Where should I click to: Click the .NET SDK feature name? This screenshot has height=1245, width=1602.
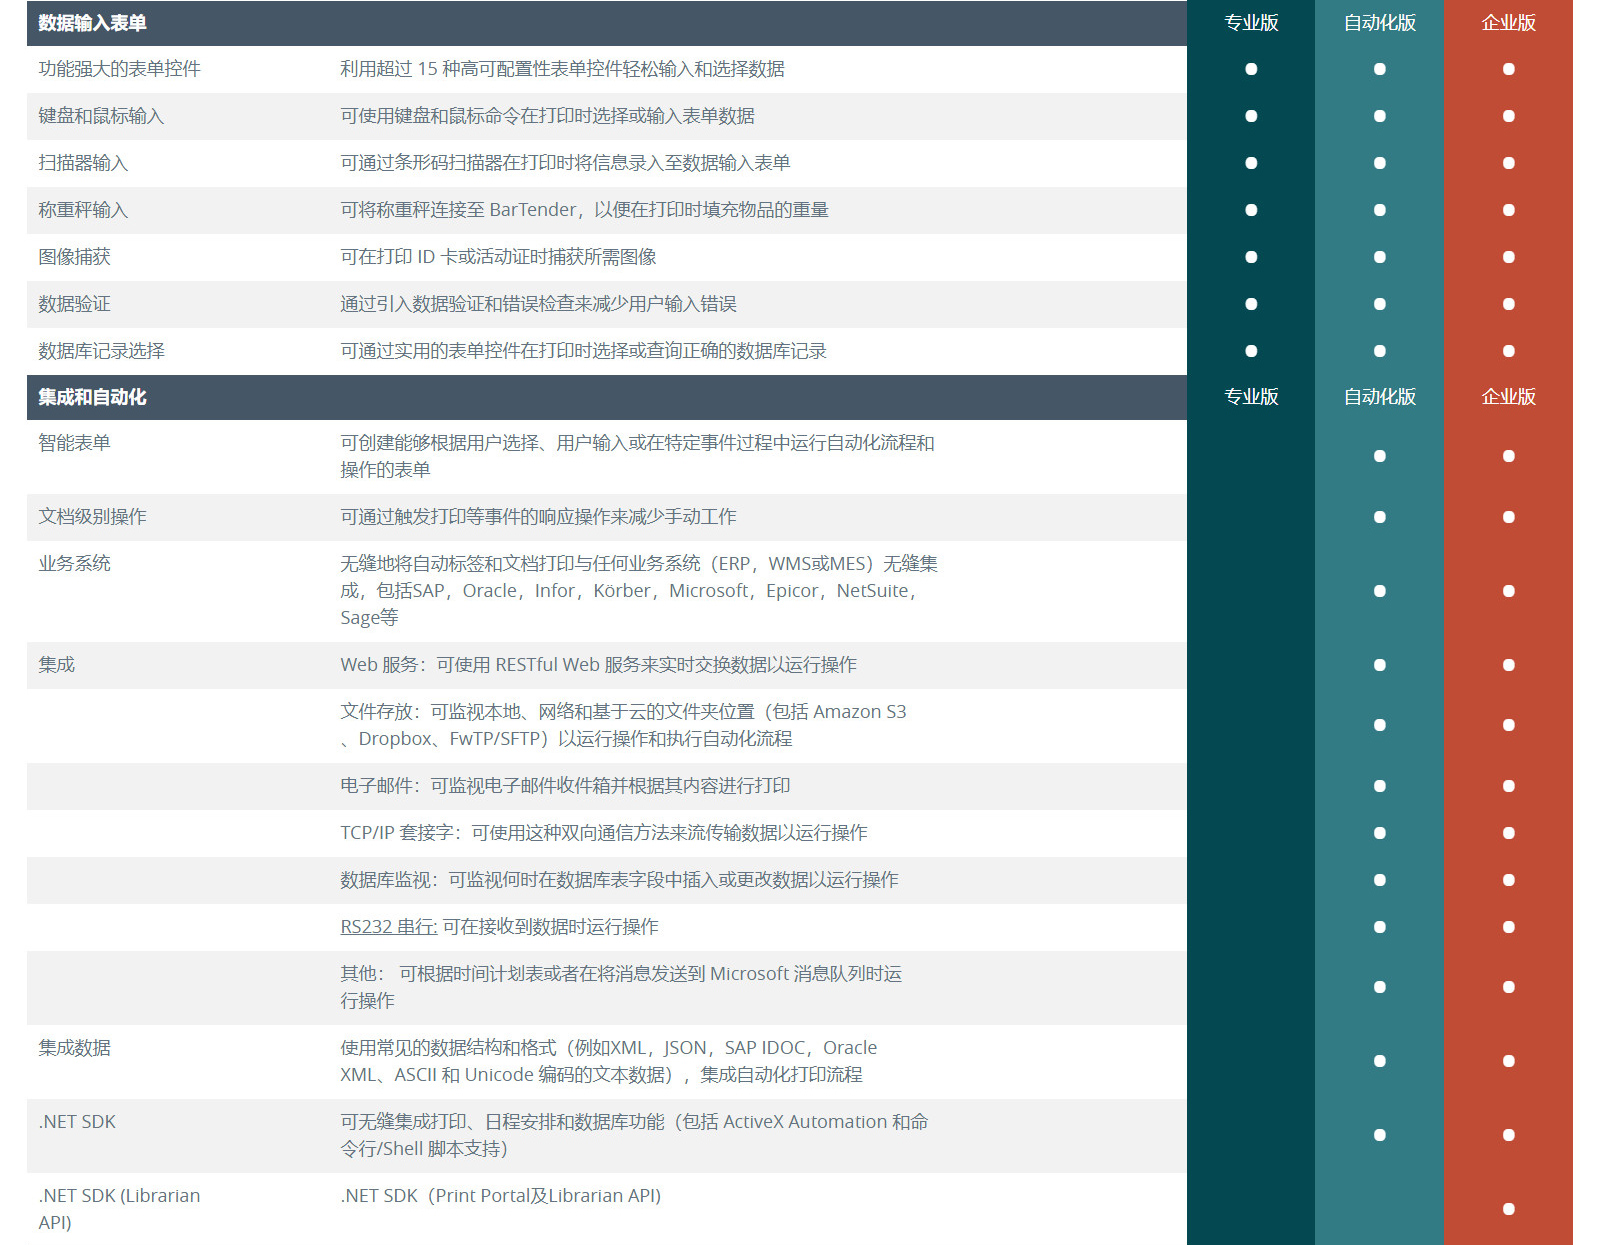pos(77,1122)
